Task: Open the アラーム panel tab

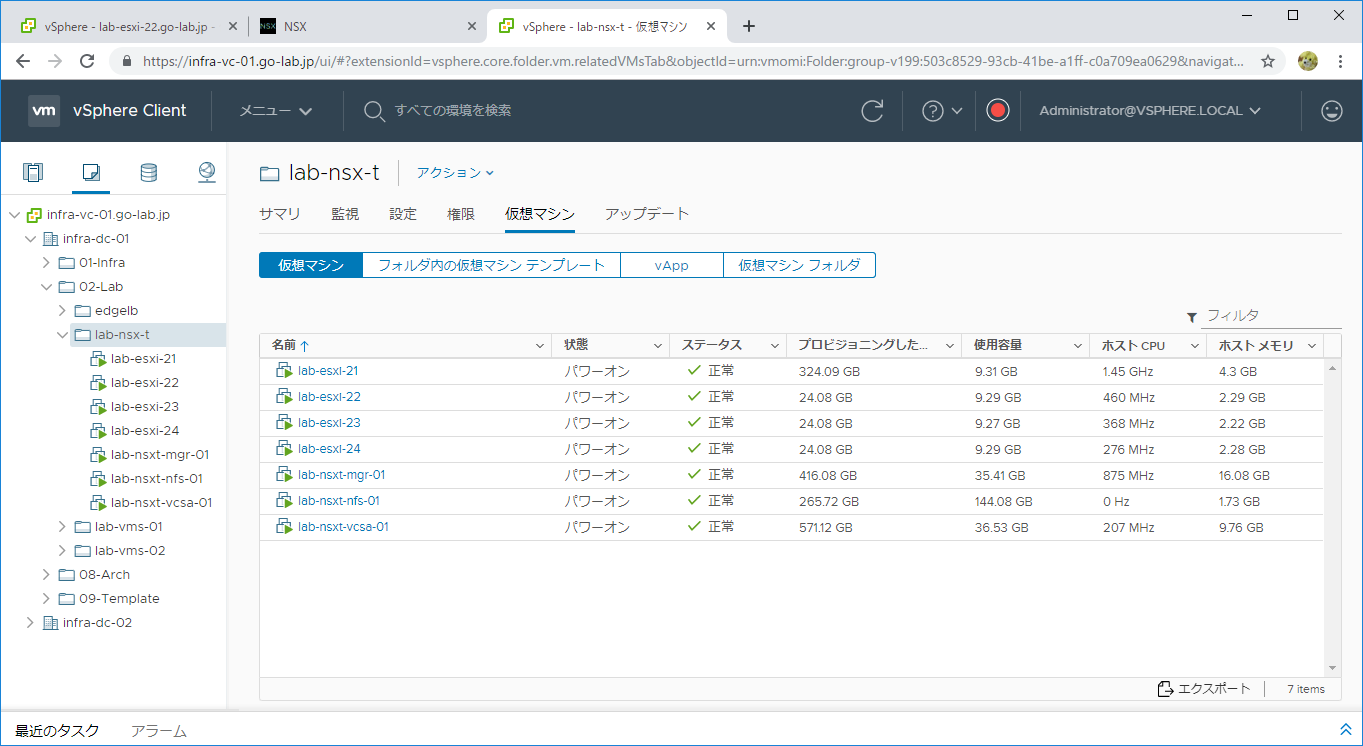Action: tap(159, 731)
